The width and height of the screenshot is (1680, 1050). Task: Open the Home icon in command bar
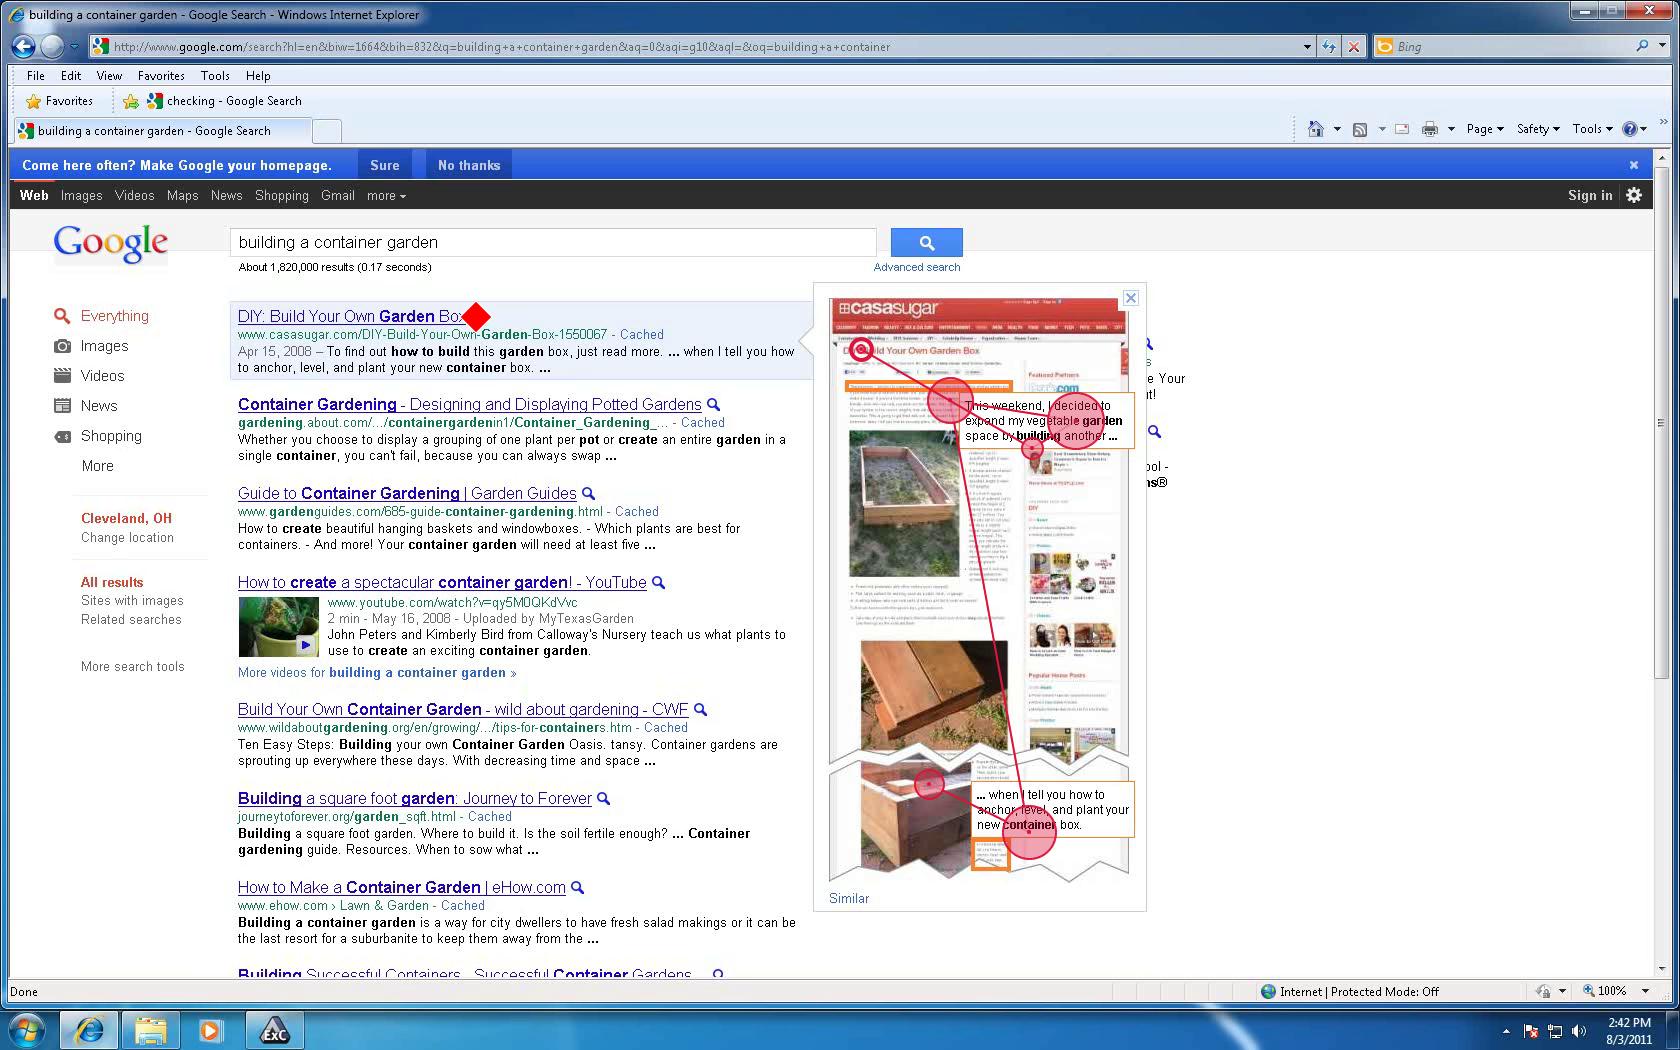[x=1316, y=129]
